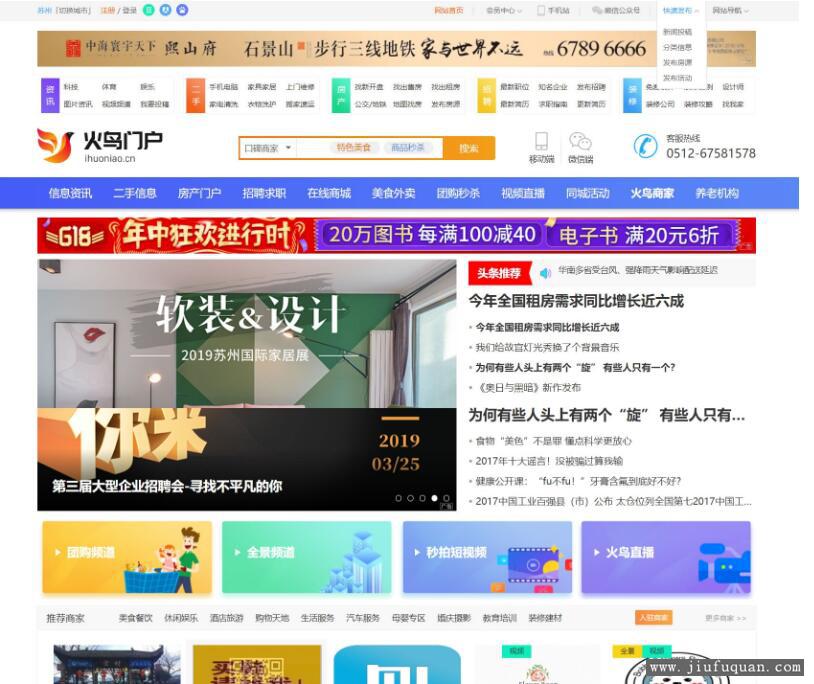Select the 美食餐饮 merchant category
This screenshot has width=814, height=684.
(x=135, y=618)
